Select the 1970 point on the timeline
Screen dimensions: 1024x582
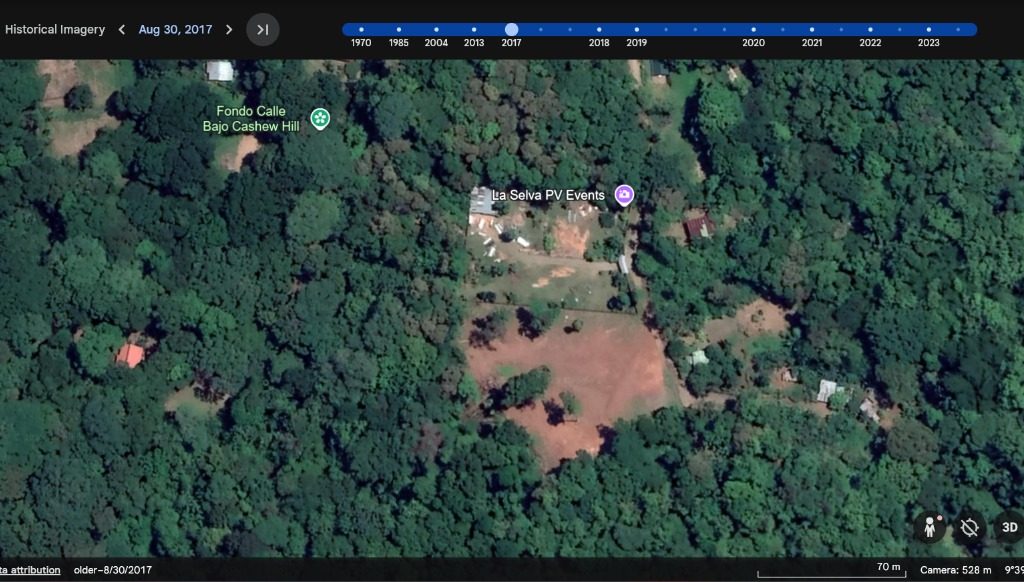coord(361,30)
